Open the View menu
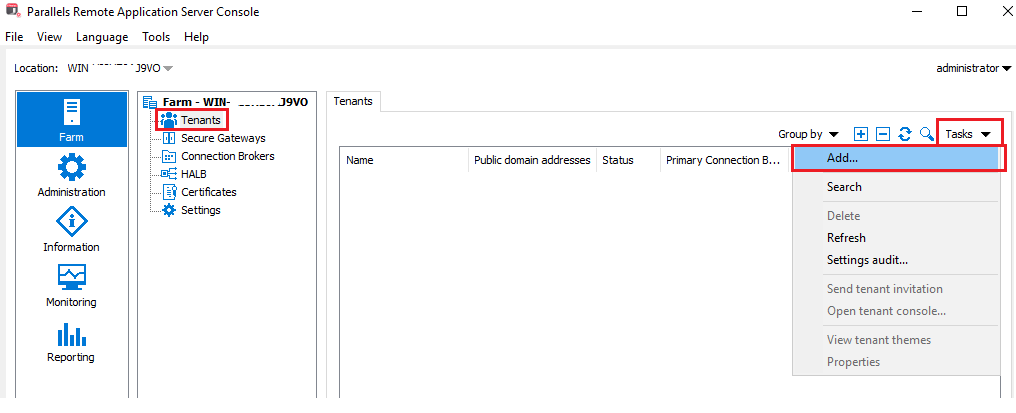The height and width of the screenshot is (413, 1016). pyautogui.click(x=49, y=37)
